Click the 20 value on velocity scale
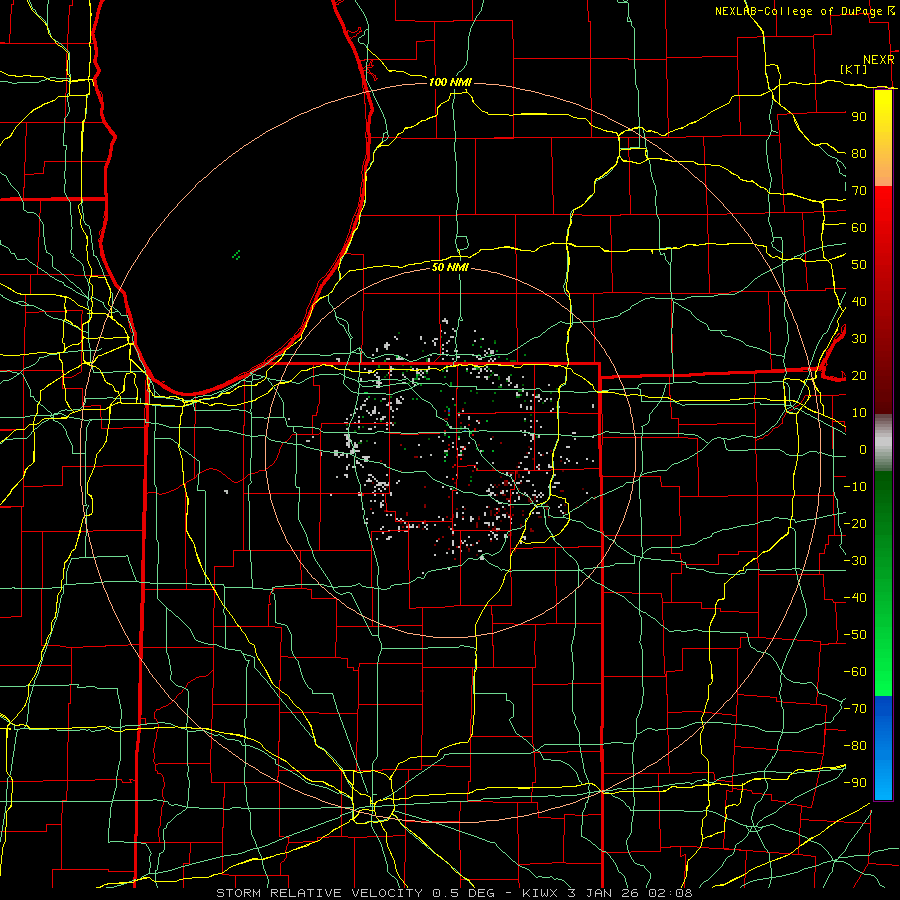The width and height of the screenshot is (900, 900). (859, 375)
